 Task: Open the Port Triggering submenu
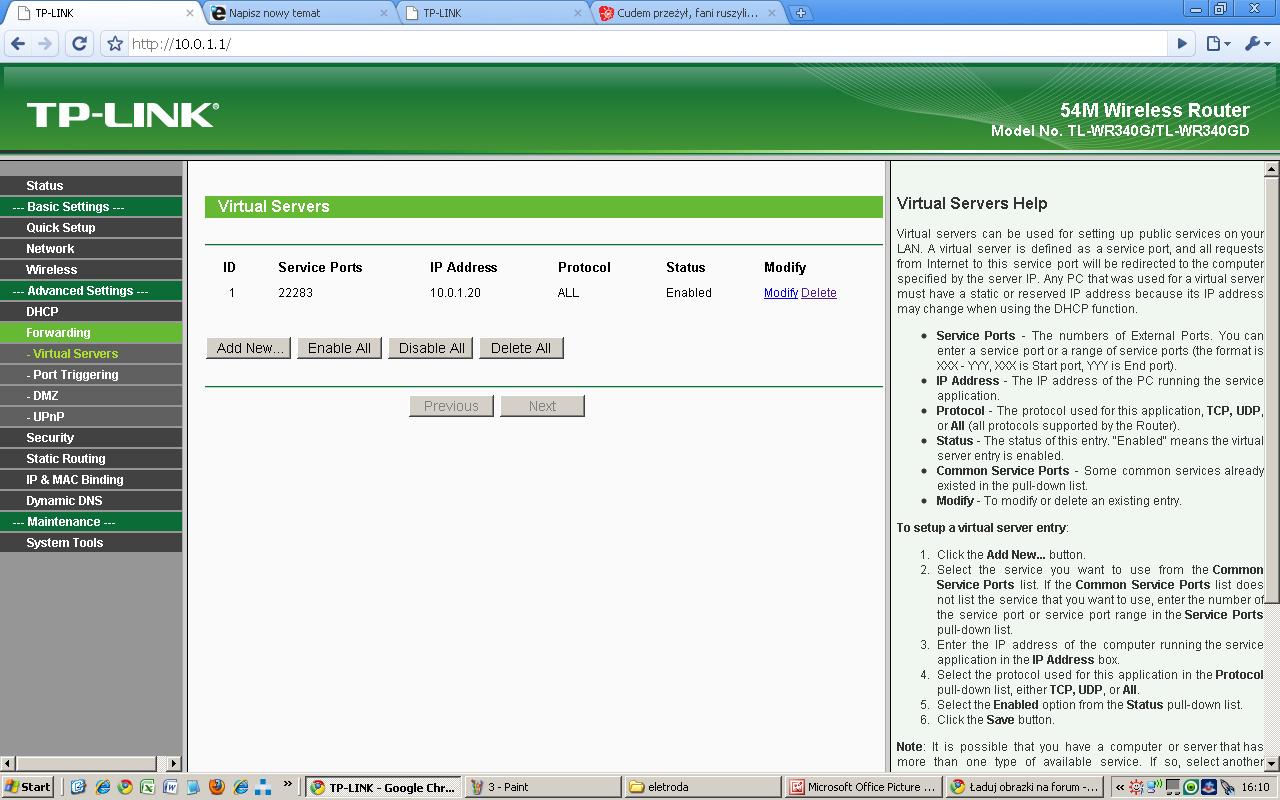tap(91, 374)
